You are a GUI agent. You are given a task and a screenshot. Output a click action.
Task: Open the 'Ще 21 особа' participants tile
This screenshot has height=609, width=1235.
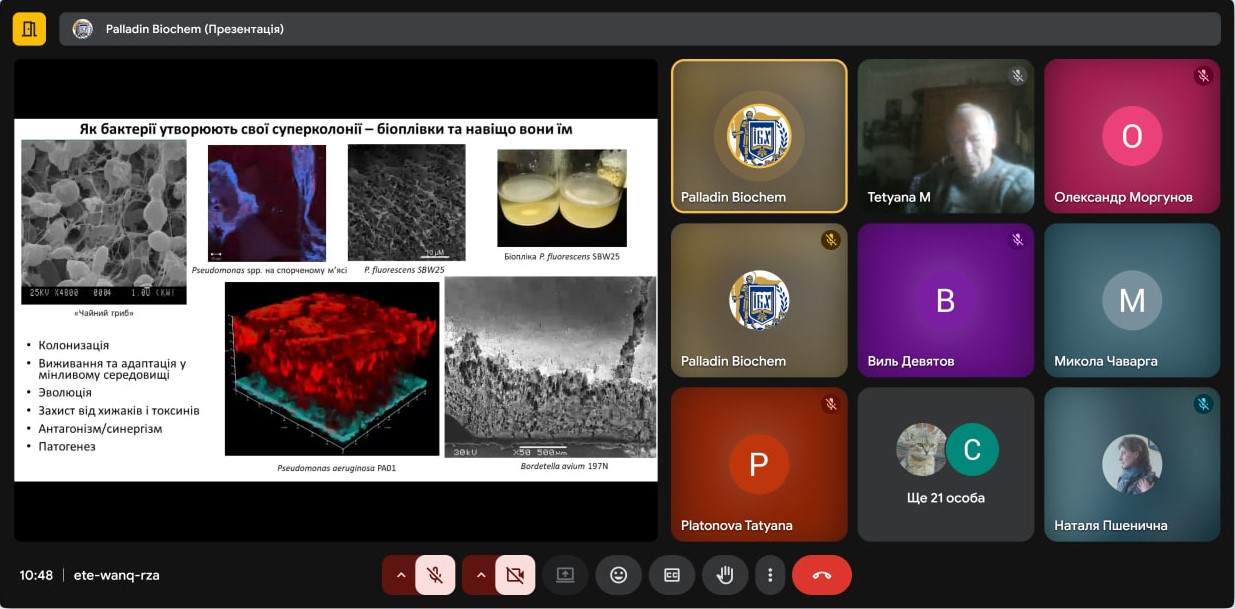[945, 464]
